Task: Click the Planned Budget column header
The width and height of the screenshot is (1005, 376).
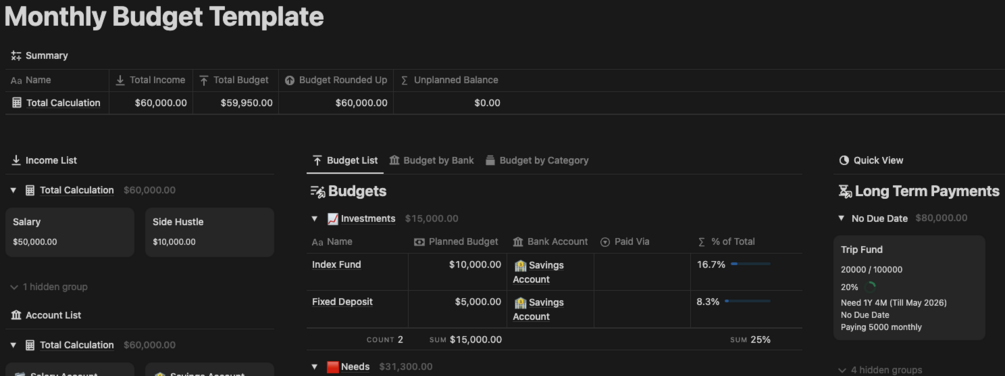Action: pos(458,242)
